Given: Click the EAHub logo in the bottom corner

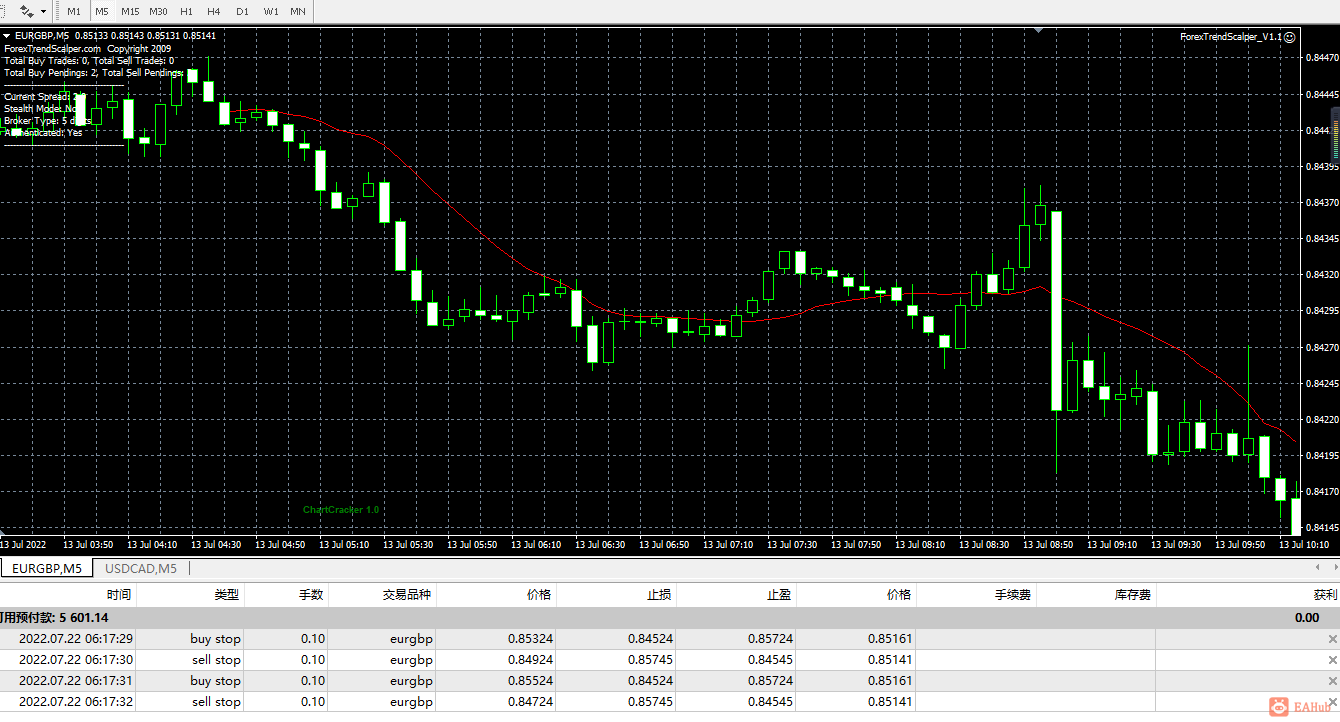Looking at the screenshot, I should click(x=1301, y=707).
